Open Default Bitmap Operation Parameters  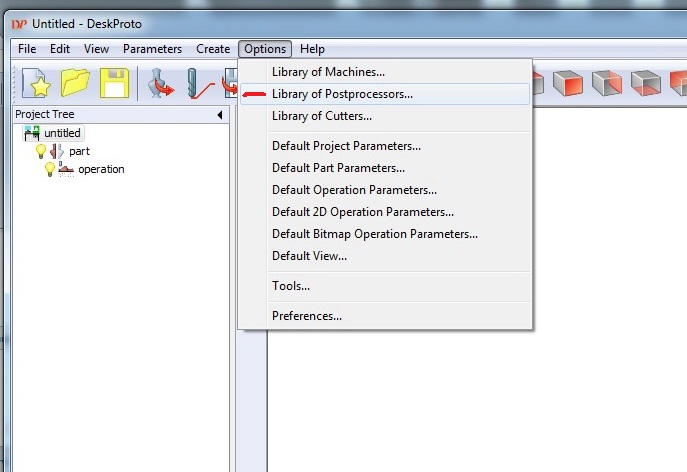tap(375, 234)
